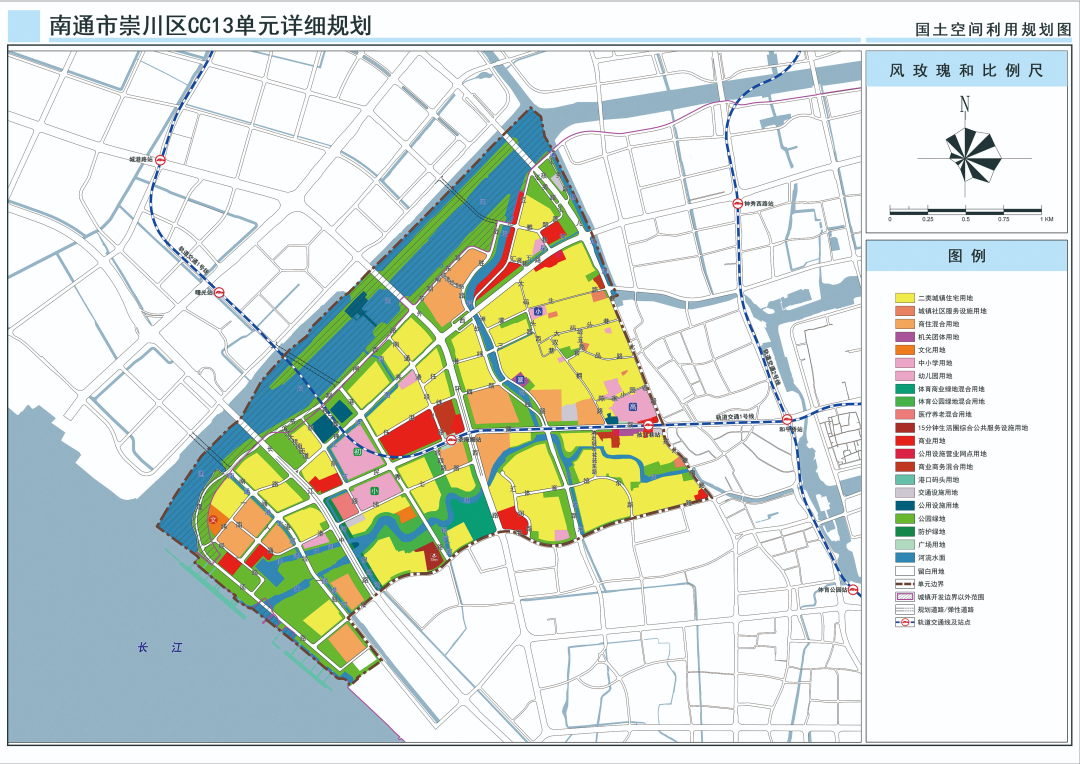This screenshot has height=764, width=1080.
Task: Click the 规划道路/弹性道路 legend symbol
Action: (x=905, y=608)
